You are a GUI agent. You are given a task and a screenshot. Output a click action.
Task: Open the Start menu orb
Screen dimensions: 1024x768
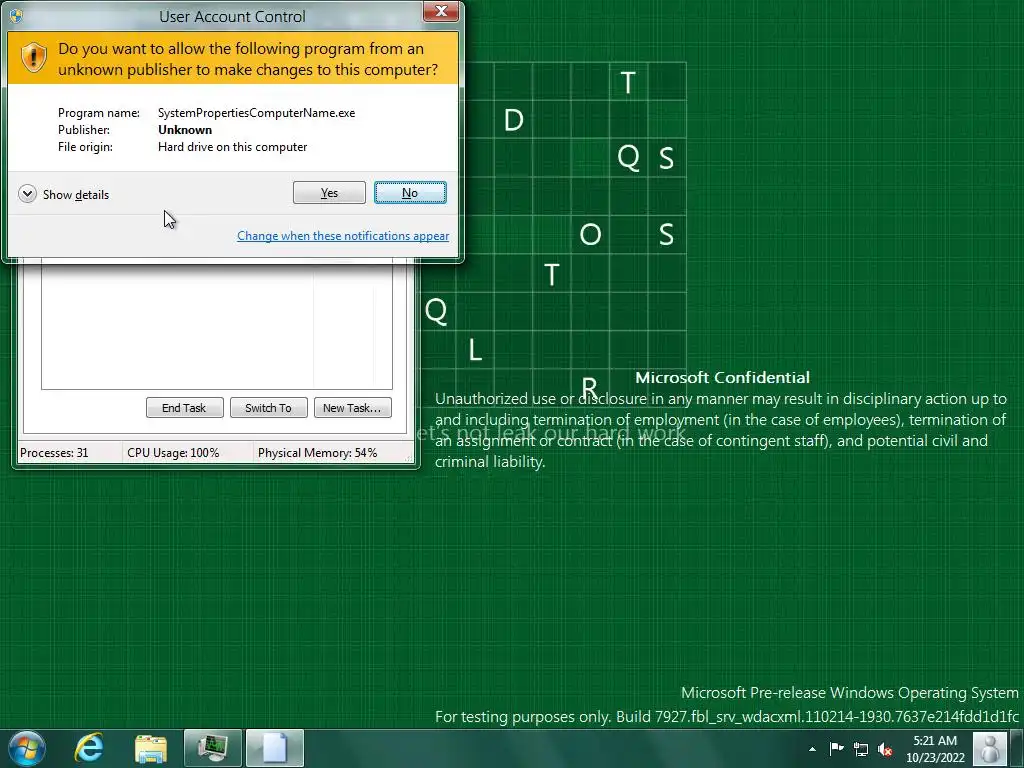[27, 748]
